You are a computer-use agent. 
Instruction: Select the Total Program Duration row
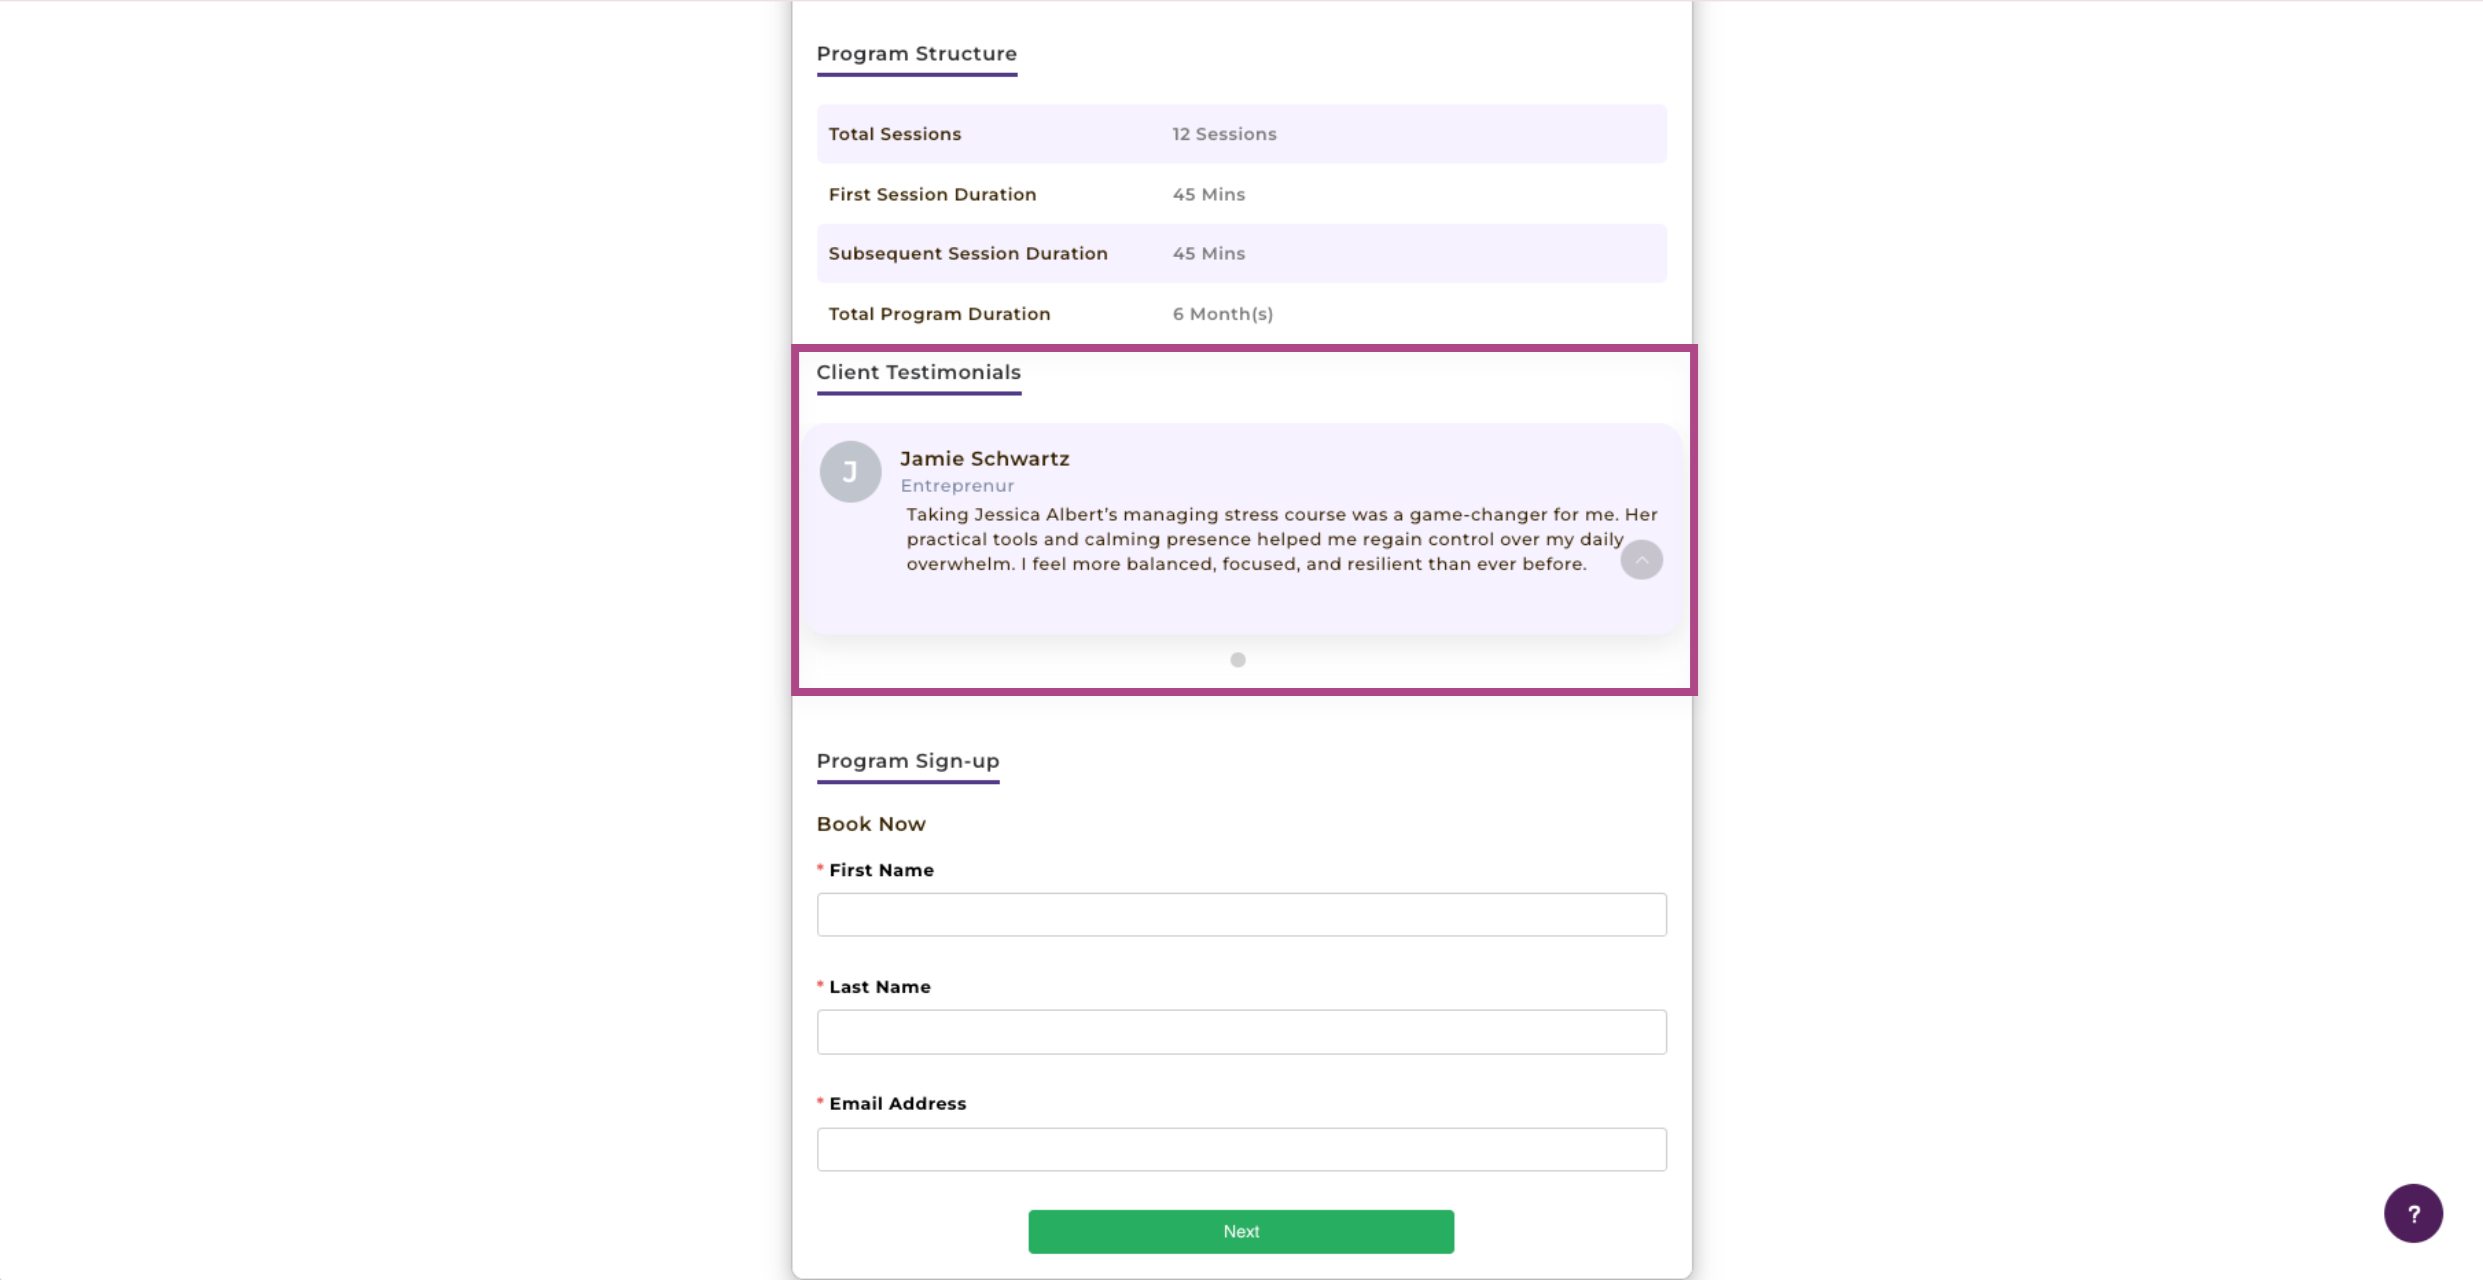tap(1241, 313)
